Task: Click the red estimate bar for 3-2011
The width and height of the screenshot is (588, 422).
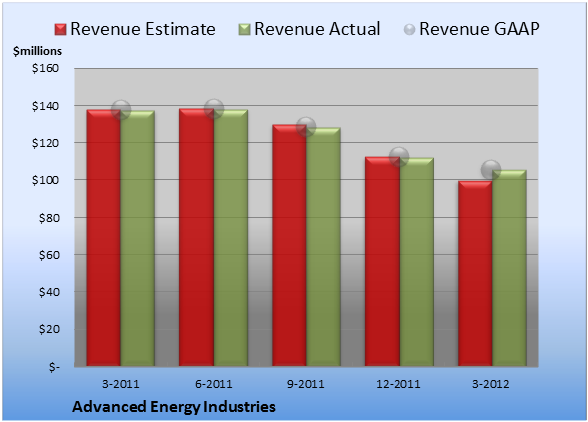Action: (104, 238)
